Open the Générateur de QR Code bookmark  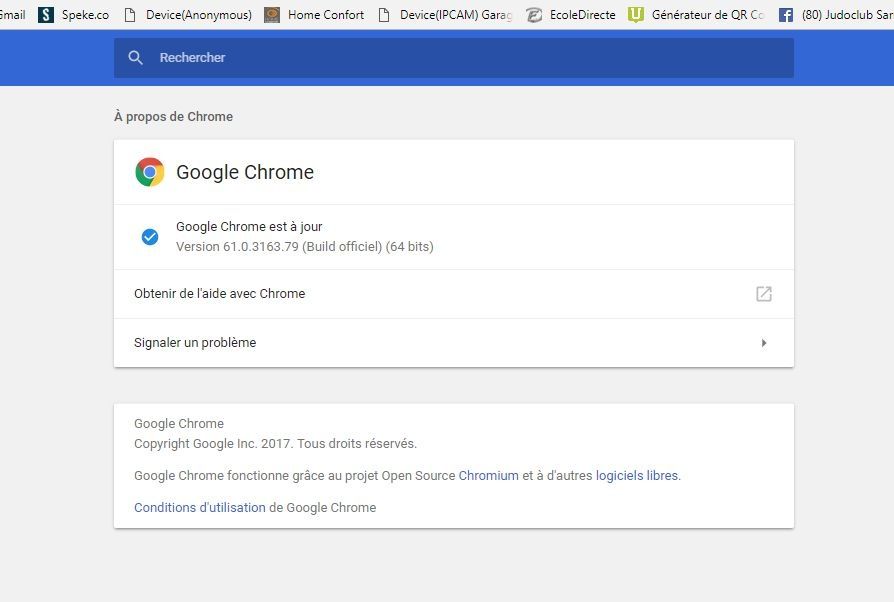pos(696,15)
